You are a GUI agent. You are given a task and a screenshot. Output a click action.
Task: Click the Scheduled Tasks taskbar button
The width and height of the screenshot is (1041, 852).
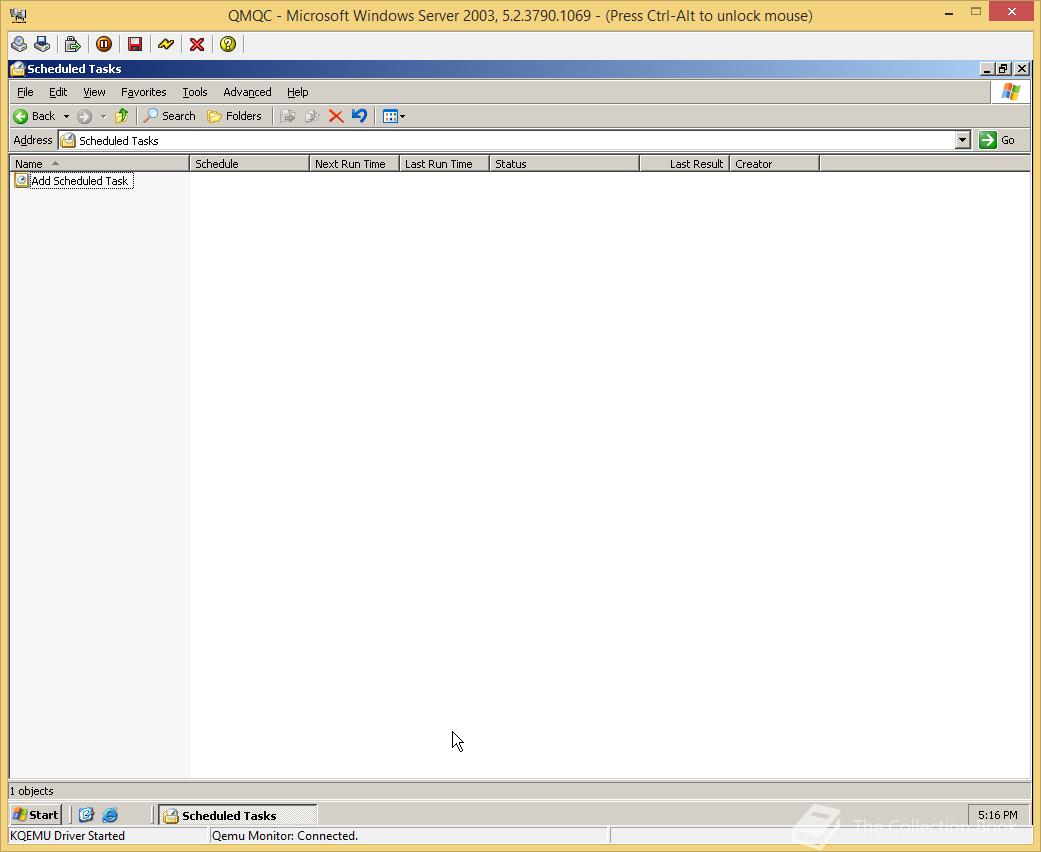(238, 815)
